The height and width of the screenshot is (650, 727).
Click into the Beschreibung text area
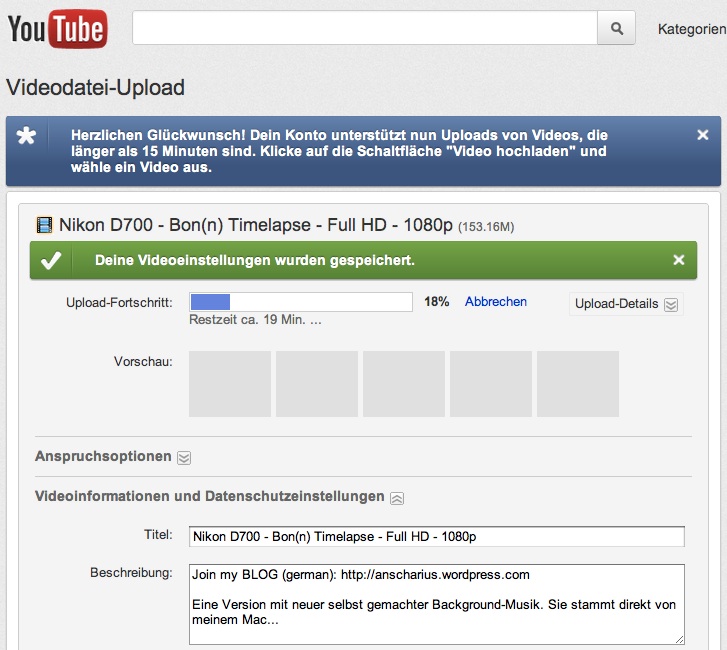pyautogui.click(x=436, y=604)
